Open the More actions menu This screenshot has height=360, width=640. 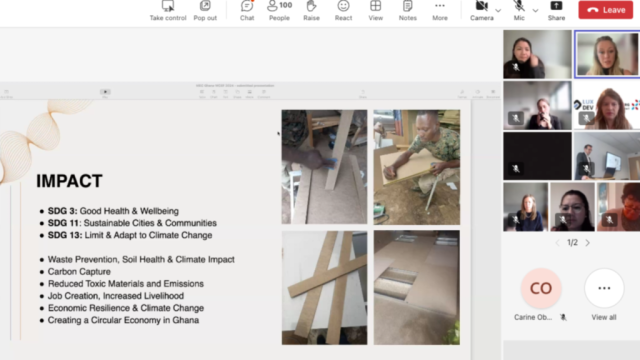440,11
